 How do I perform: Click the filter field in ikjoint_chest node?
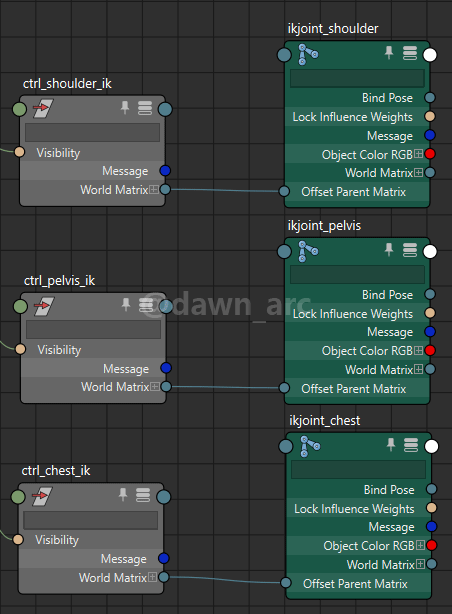(358, 470)
